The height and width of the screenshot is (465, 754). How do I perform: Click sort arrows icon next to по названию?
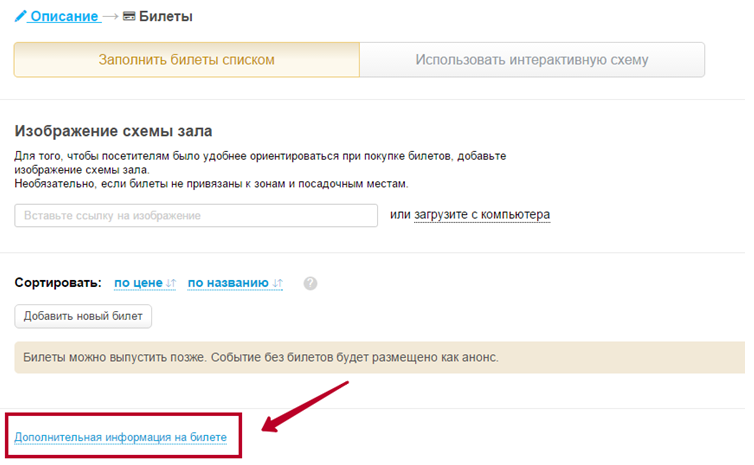pyautogui.click(x=277, y=283)
